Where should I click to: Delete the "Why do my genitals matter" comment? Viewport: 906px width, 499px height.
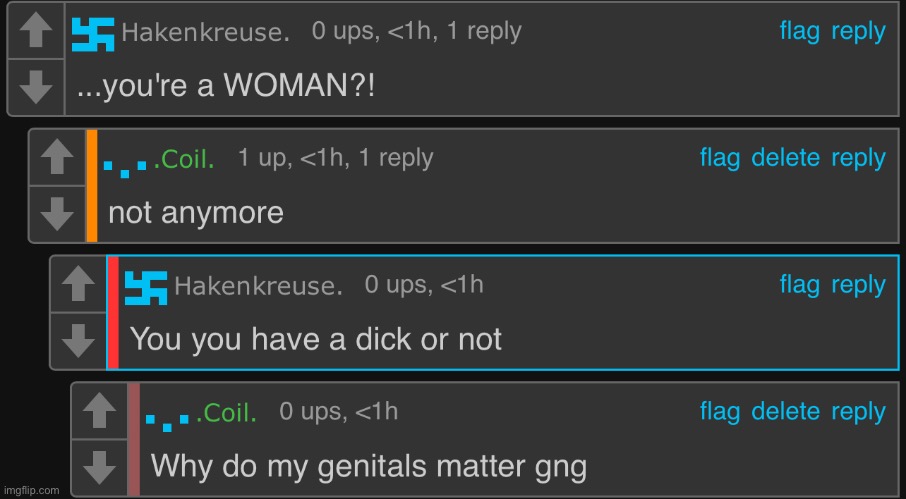tap(785, 411)
